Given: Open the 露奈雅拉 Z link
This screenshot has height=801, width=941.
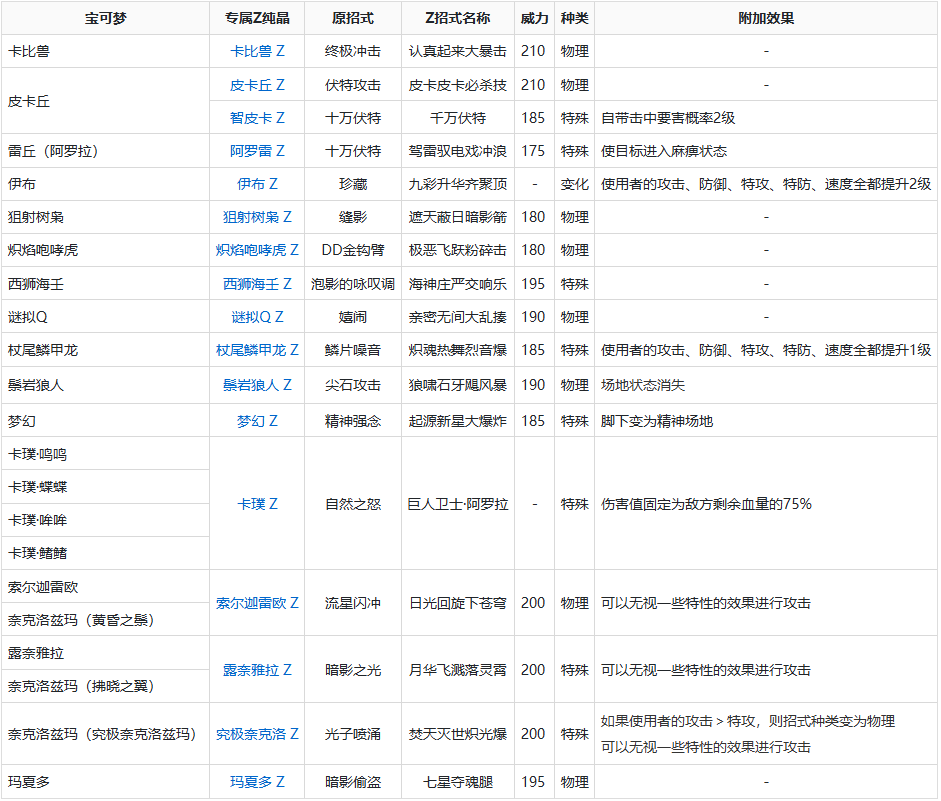Looking at the screenshot, I should 257,670.
